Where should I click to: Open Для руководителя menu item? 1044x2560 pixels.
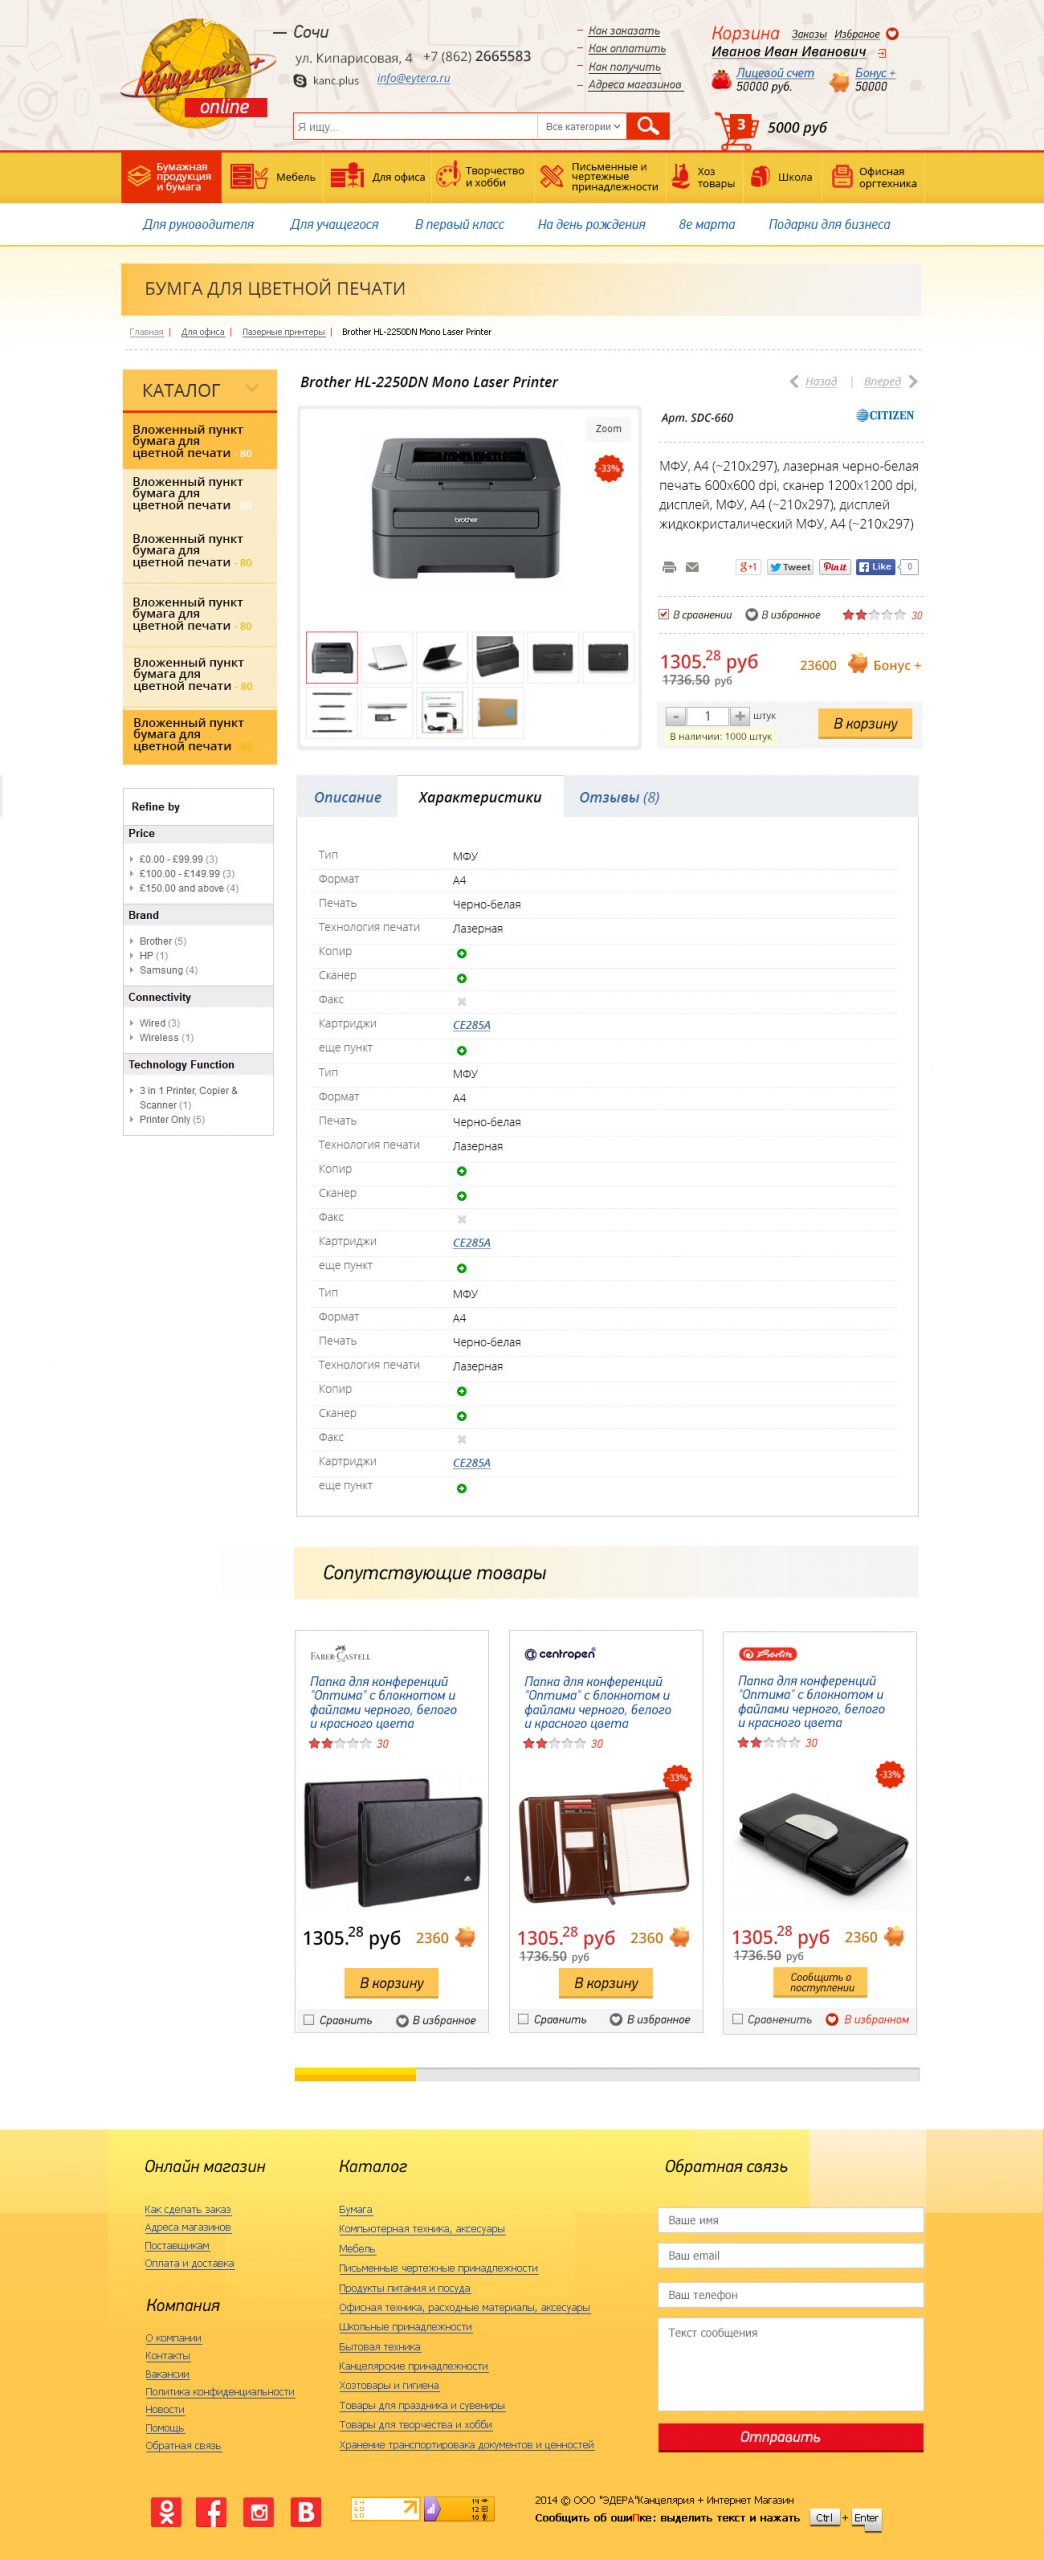pos(198,225)
